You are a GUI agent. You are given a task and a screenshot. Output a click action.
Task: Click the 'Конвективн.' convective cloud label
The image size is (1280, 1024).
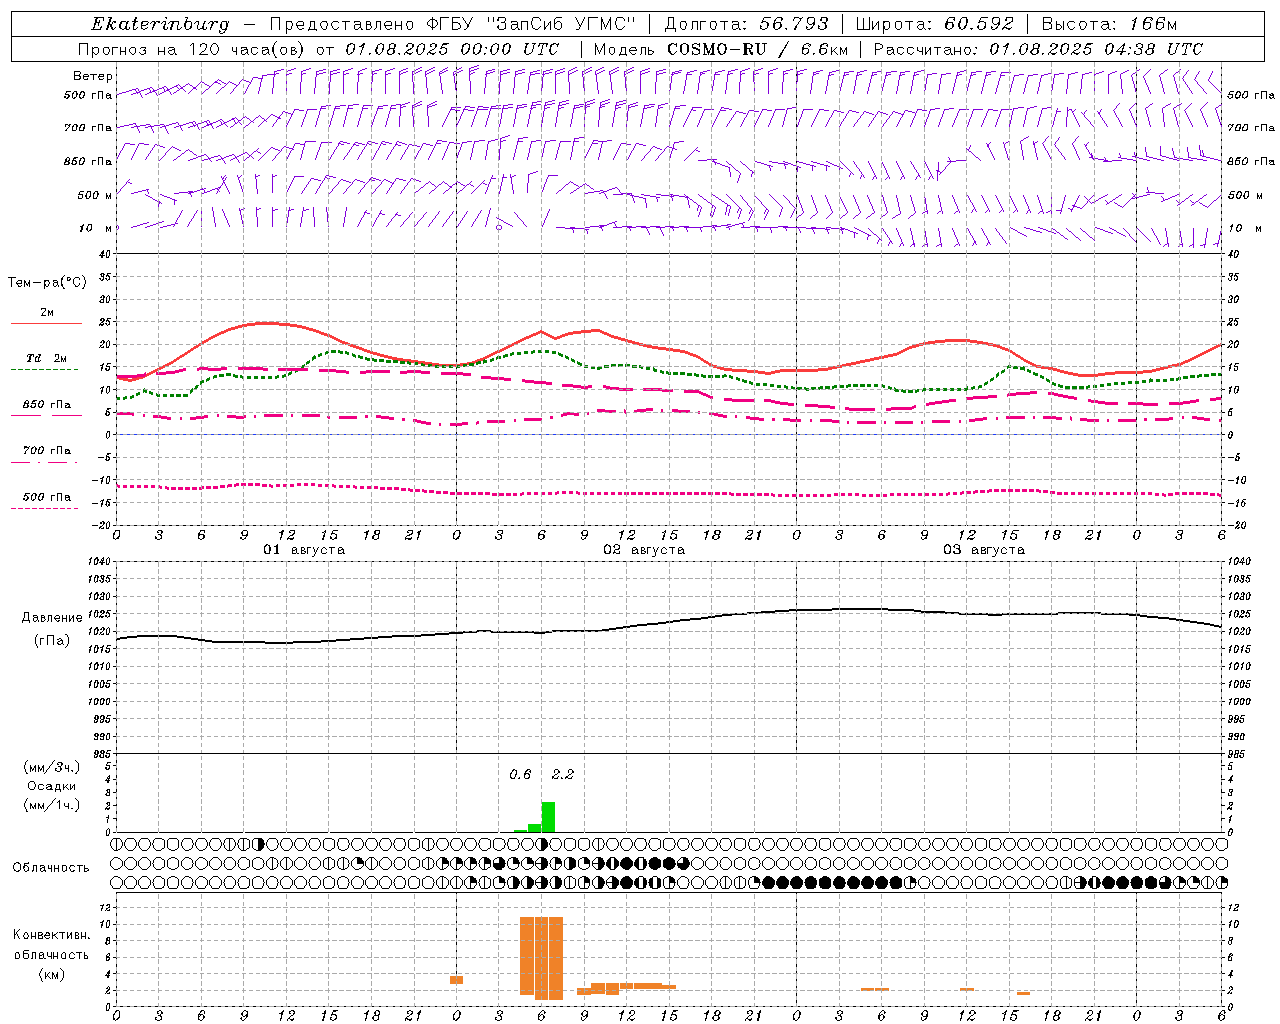coord(52,935)
